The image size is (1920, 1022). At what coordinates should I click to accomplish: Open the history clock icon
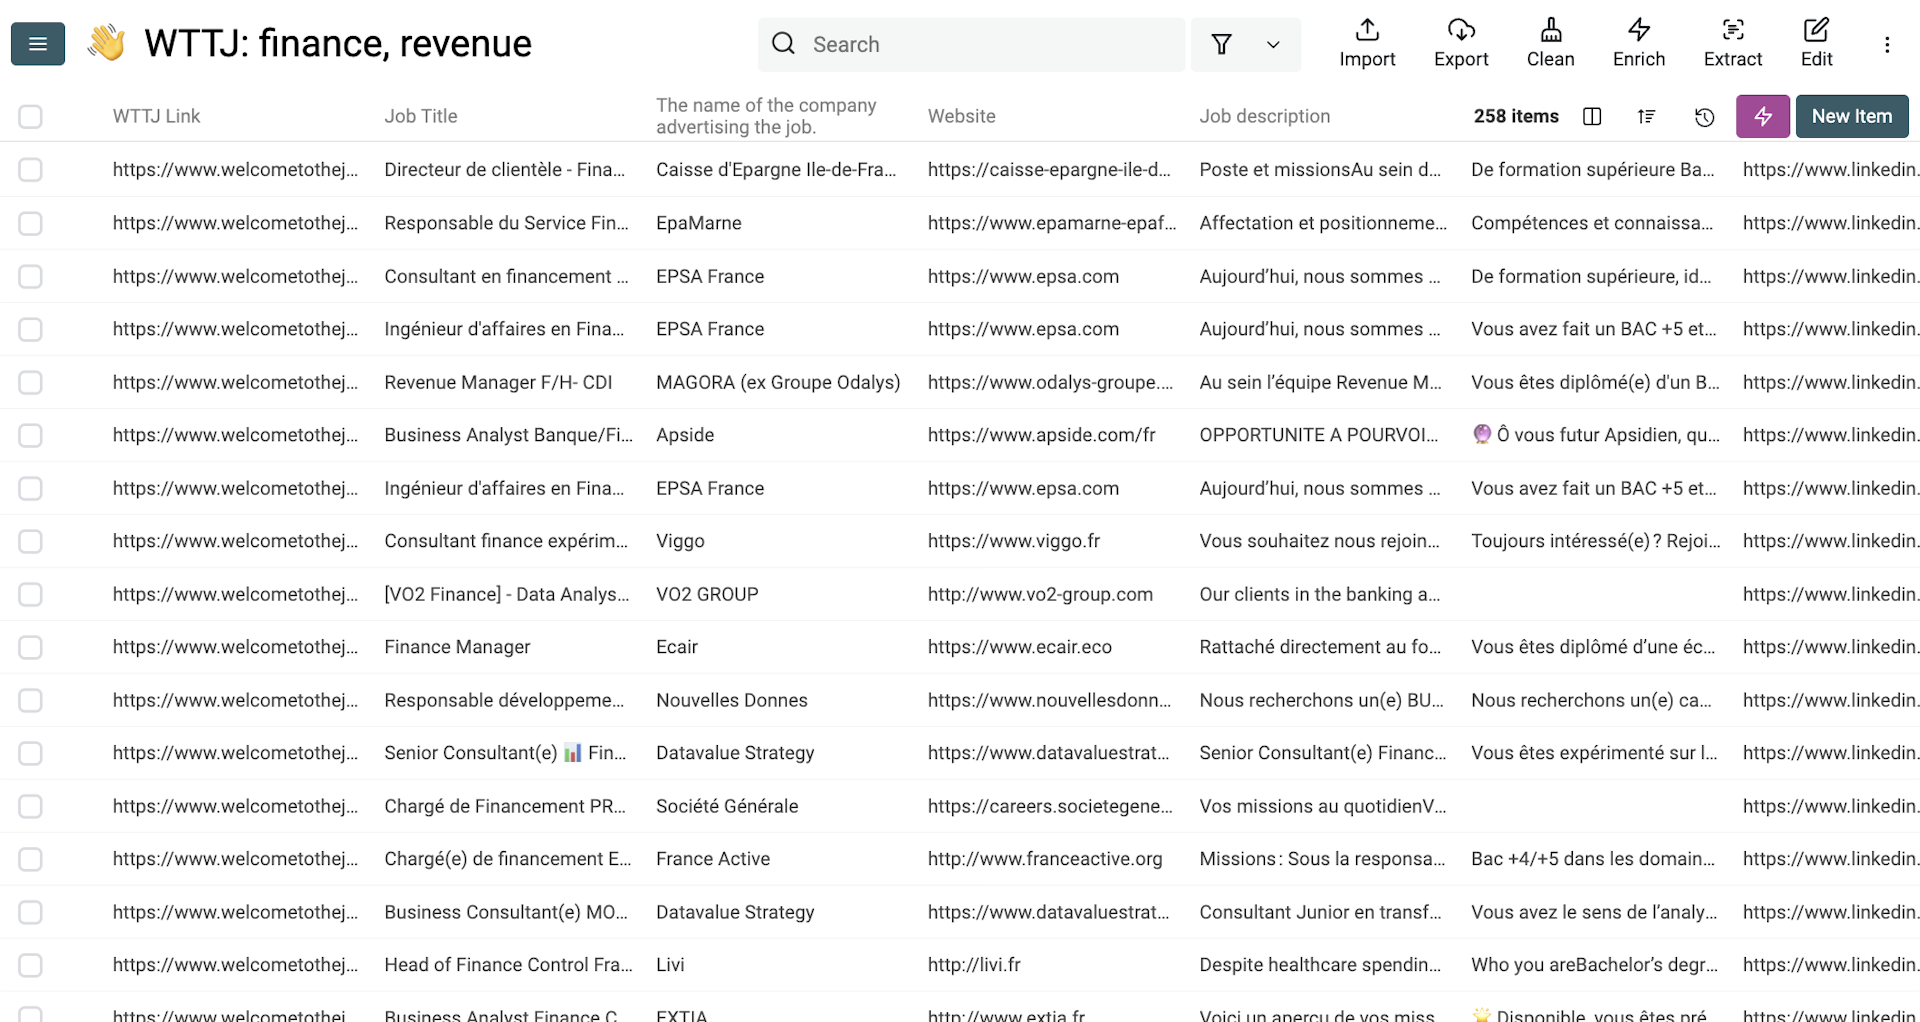[x=1705, y=117]
